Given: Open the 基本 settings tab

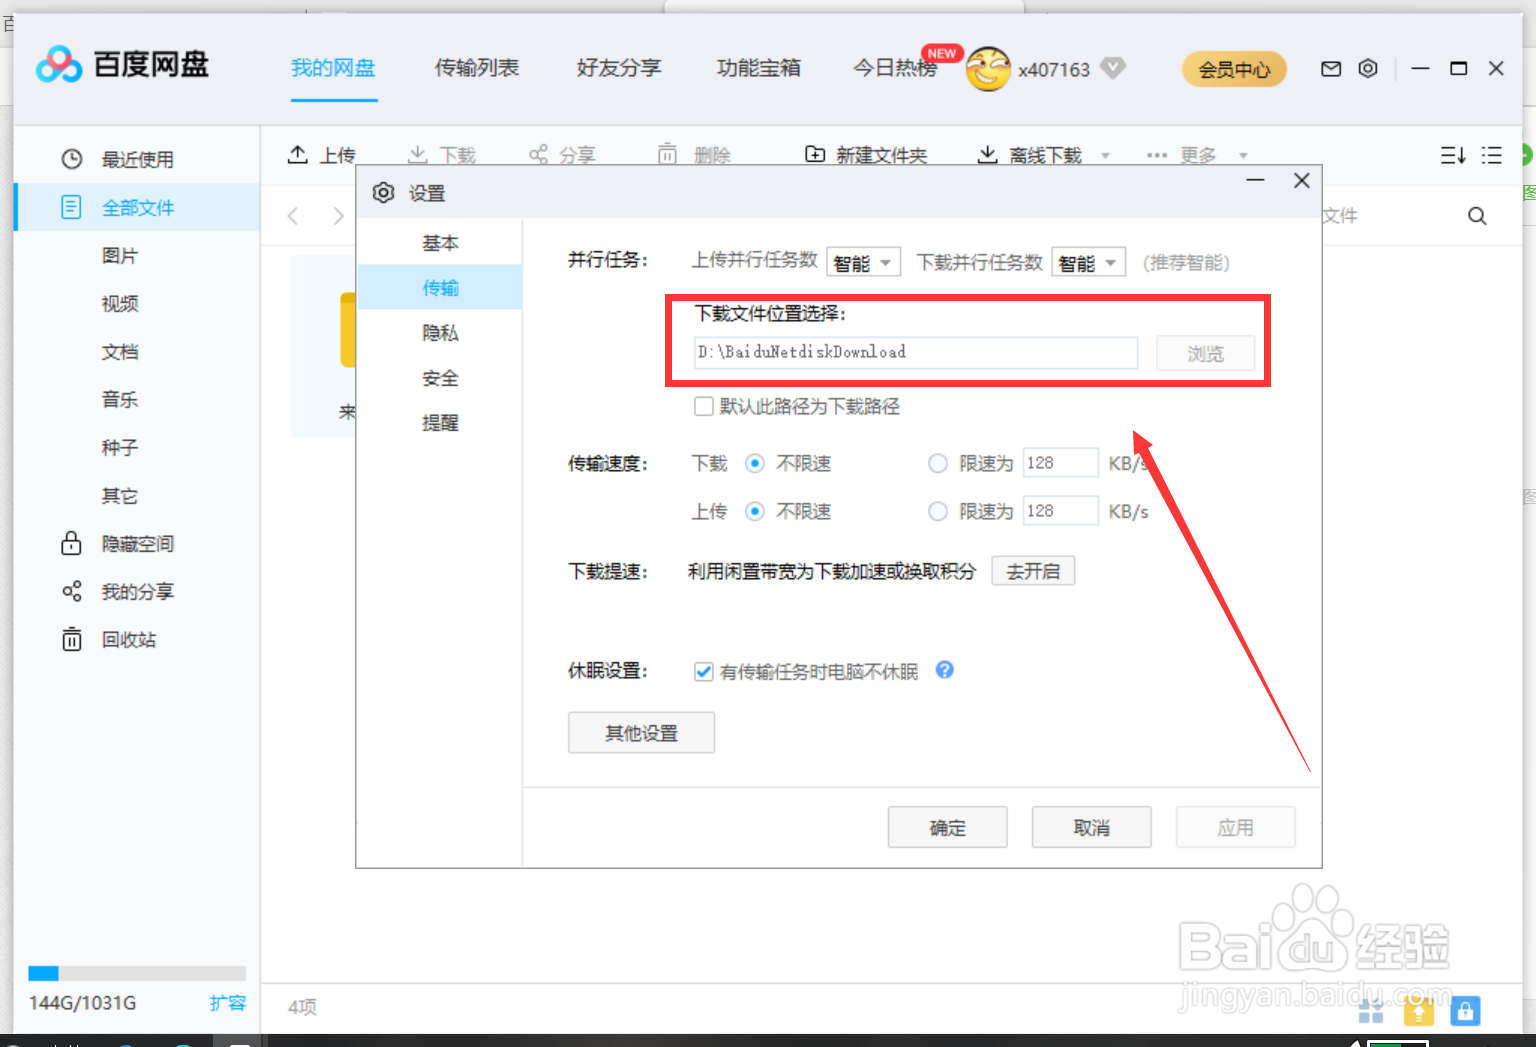Looking at the screenshot, I should pos(440,243).
